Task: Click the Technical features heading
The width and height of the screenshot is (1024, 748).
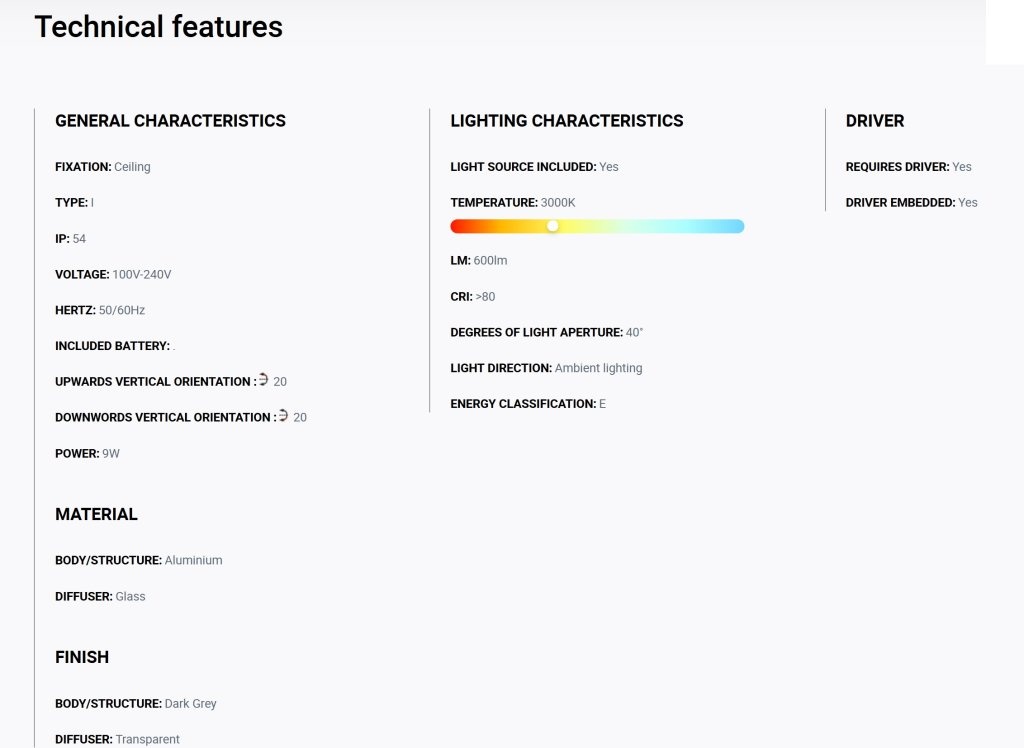Action: click(159, 27)
